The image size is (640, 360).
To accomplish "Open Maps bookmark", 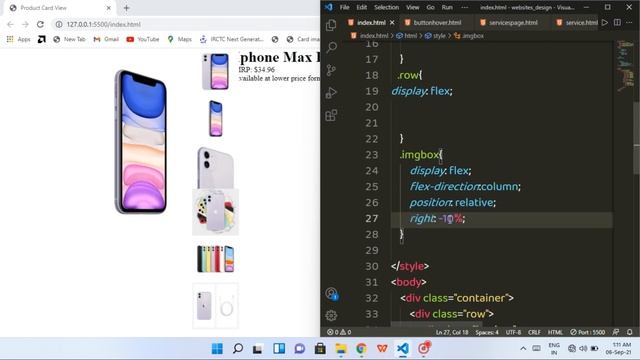I will [x=180, y=39].
